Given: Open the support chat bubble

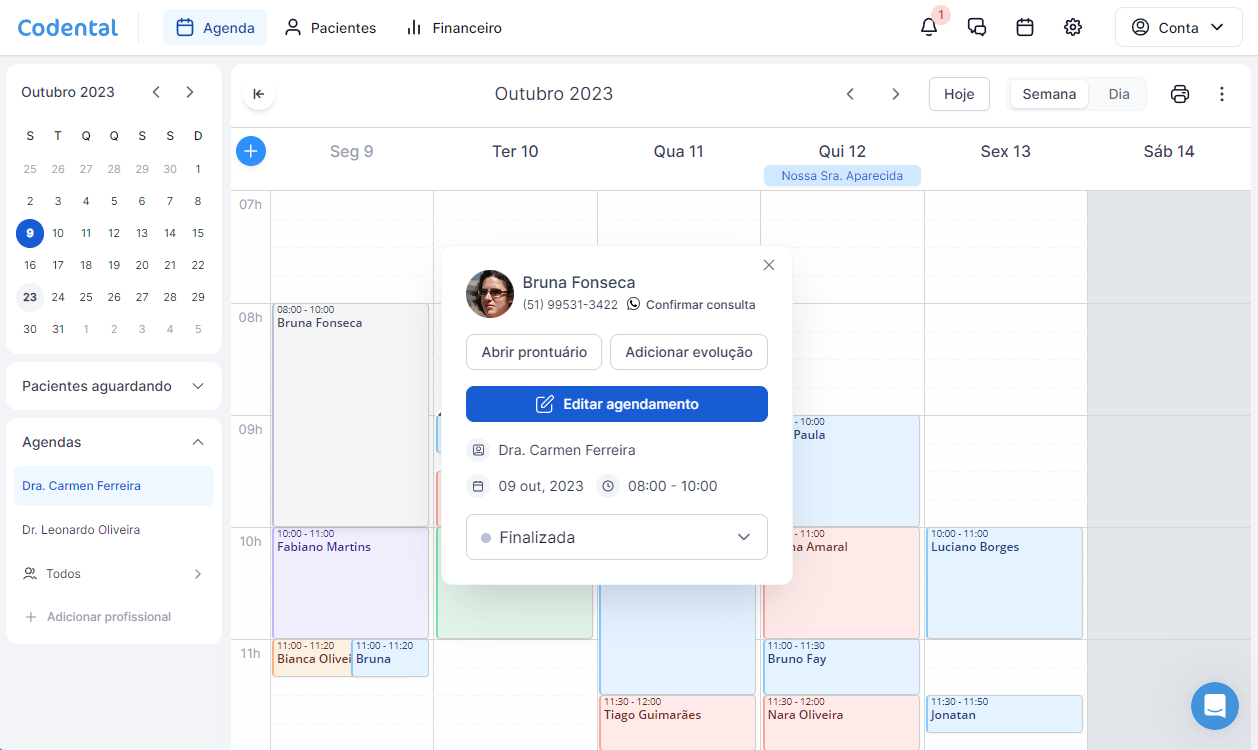Looking at the screenshot, I should point(1214,706).
